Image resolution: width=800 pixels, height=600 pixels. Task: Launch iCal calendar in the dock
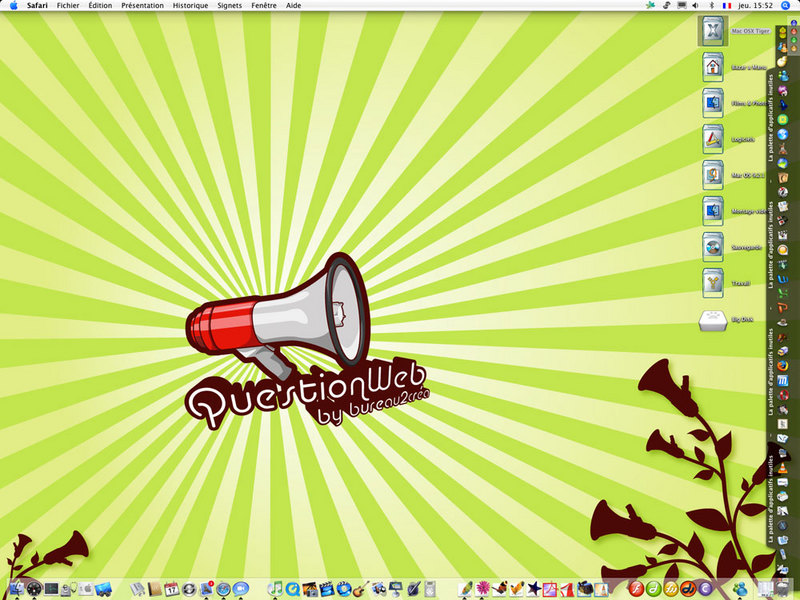(171, 589)
